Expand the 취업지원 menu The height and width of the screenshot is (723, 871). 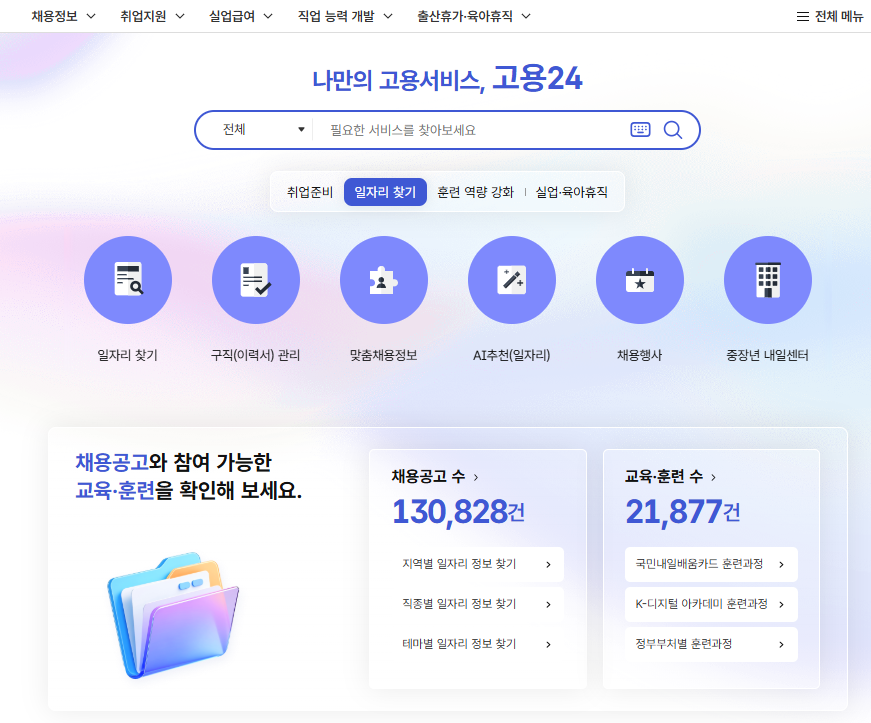point(152,16)
